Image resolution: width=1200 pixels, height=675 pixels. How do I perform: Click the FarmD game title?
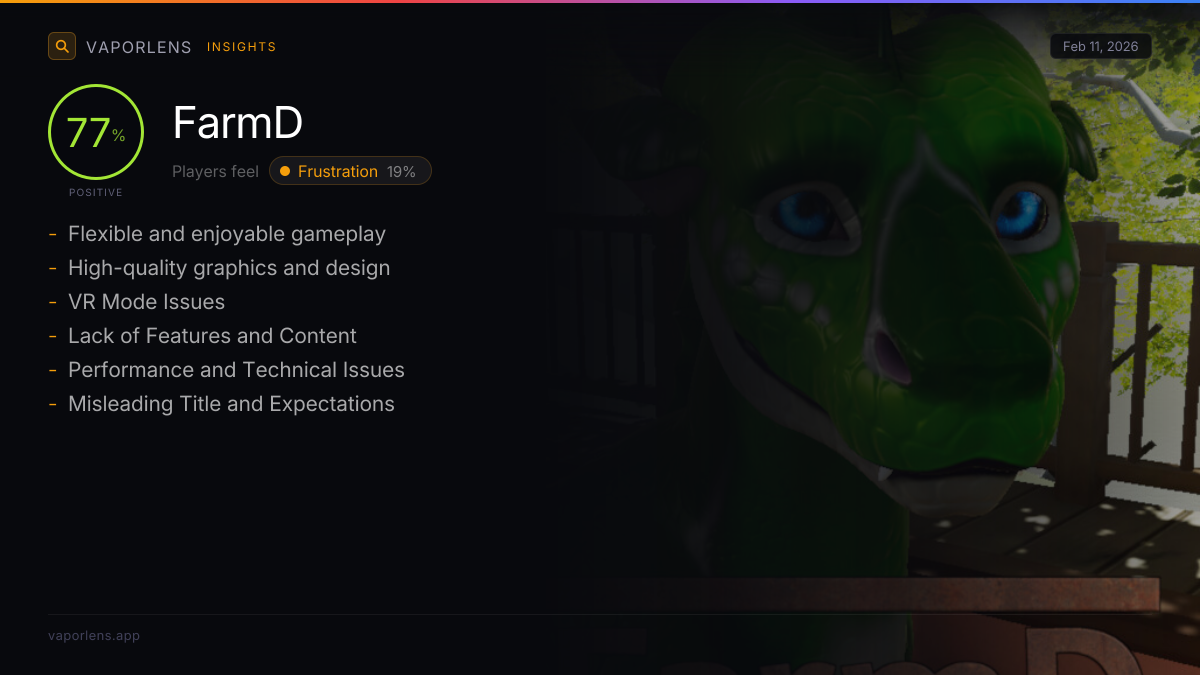(238, 123)
